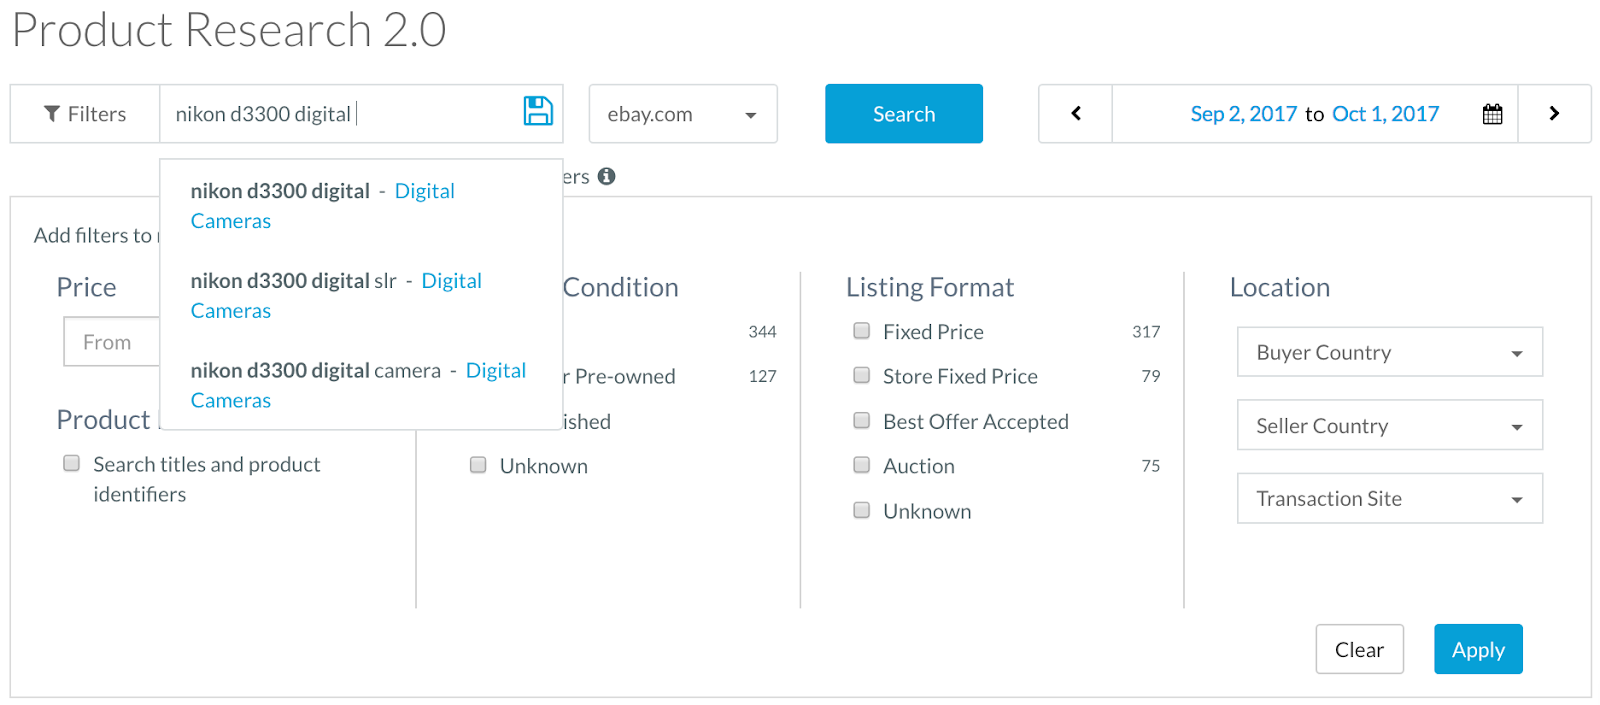
Task: Click the Product Research 2.0 title
Action: tap(229, 29)
